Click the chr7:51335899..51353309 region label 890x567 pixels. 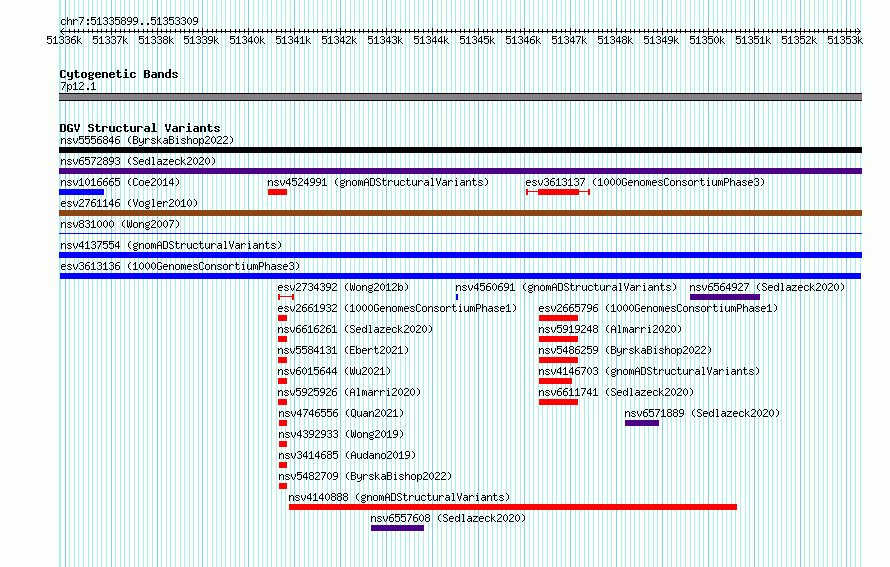(129, 21)
